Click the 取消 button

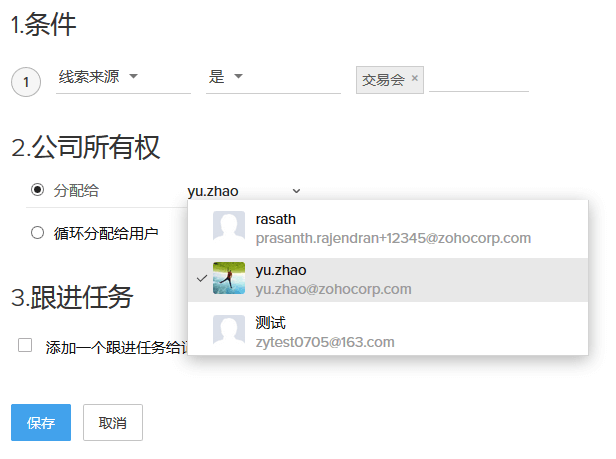(113, 422)
